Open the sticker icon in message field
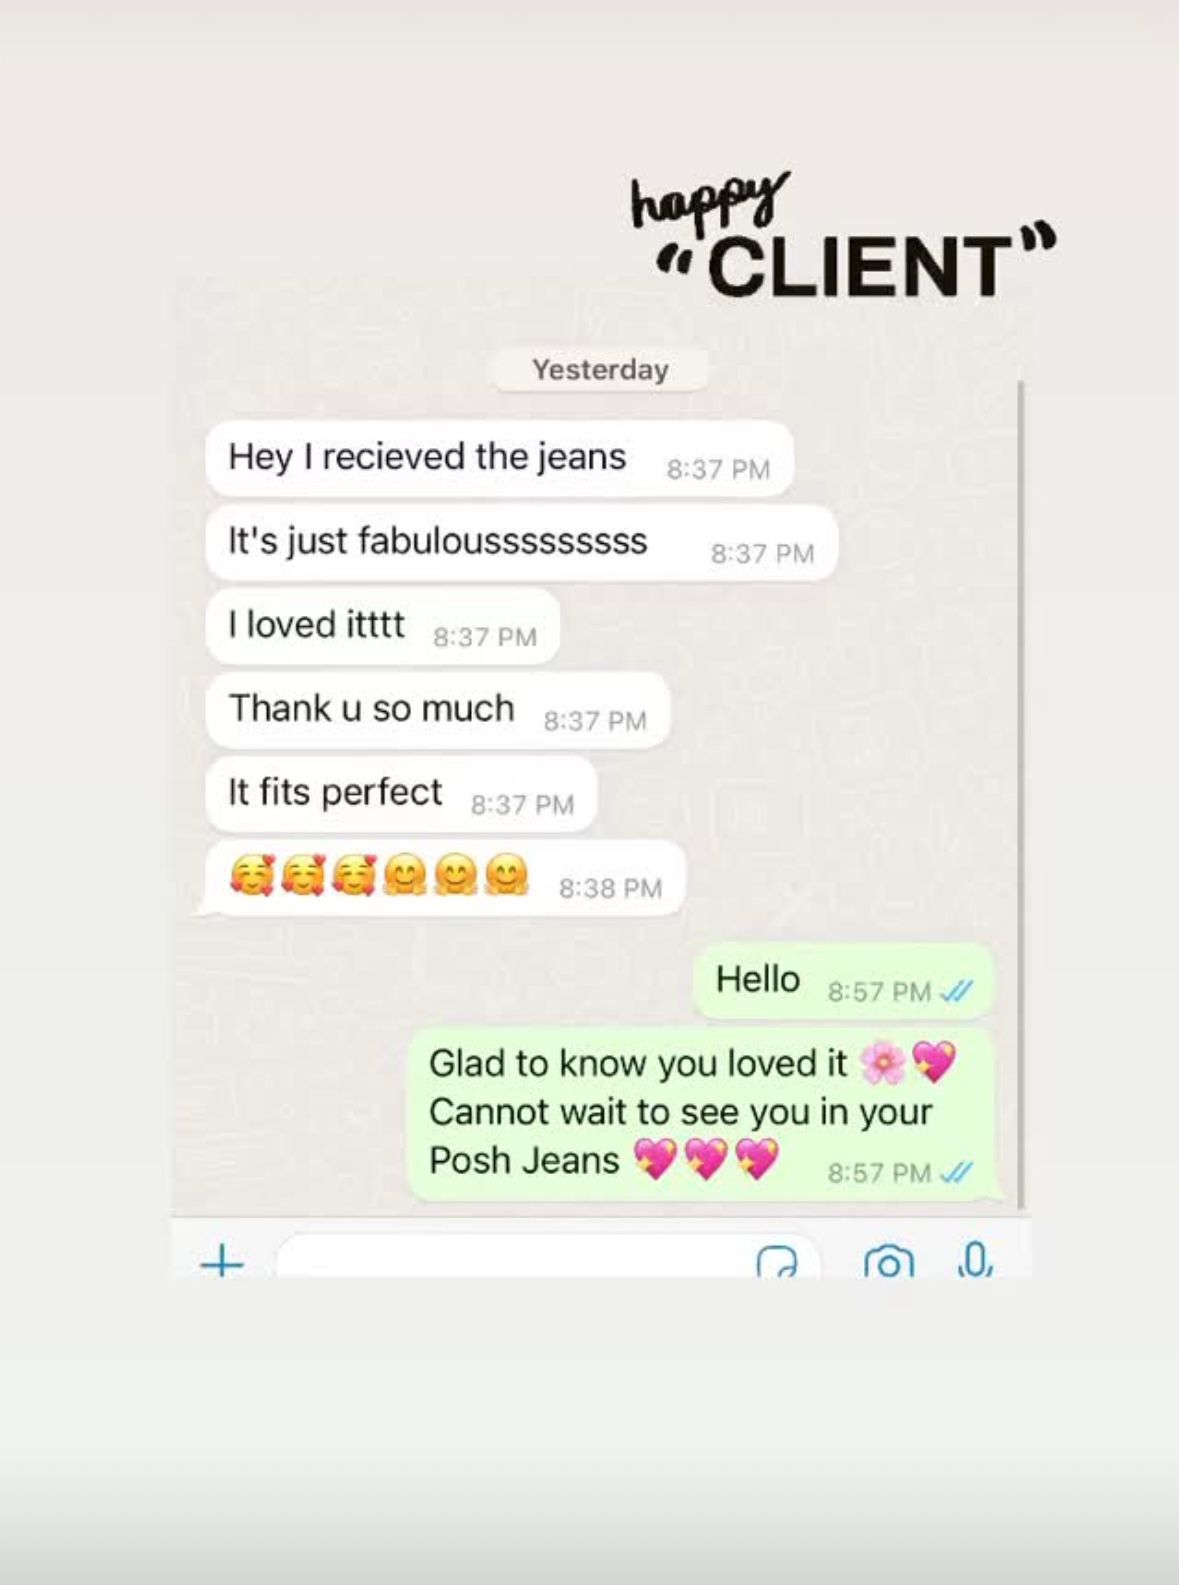The width and height of the screenshot is (1179, 1585). 777,1262
